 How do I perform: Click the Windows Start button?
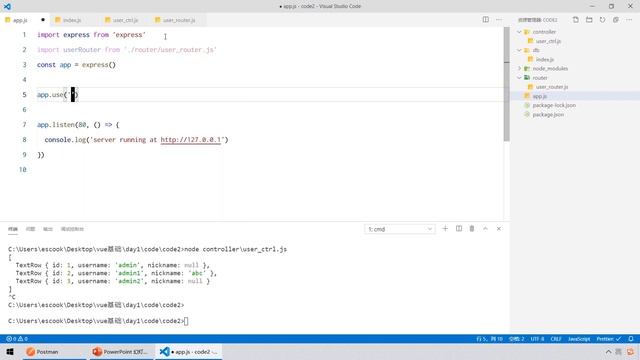point(10,351)
